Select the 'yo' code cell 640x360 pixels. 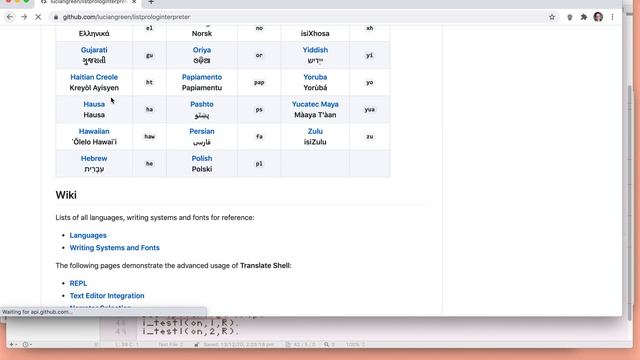pyautogui.click(x=369, y=82)
